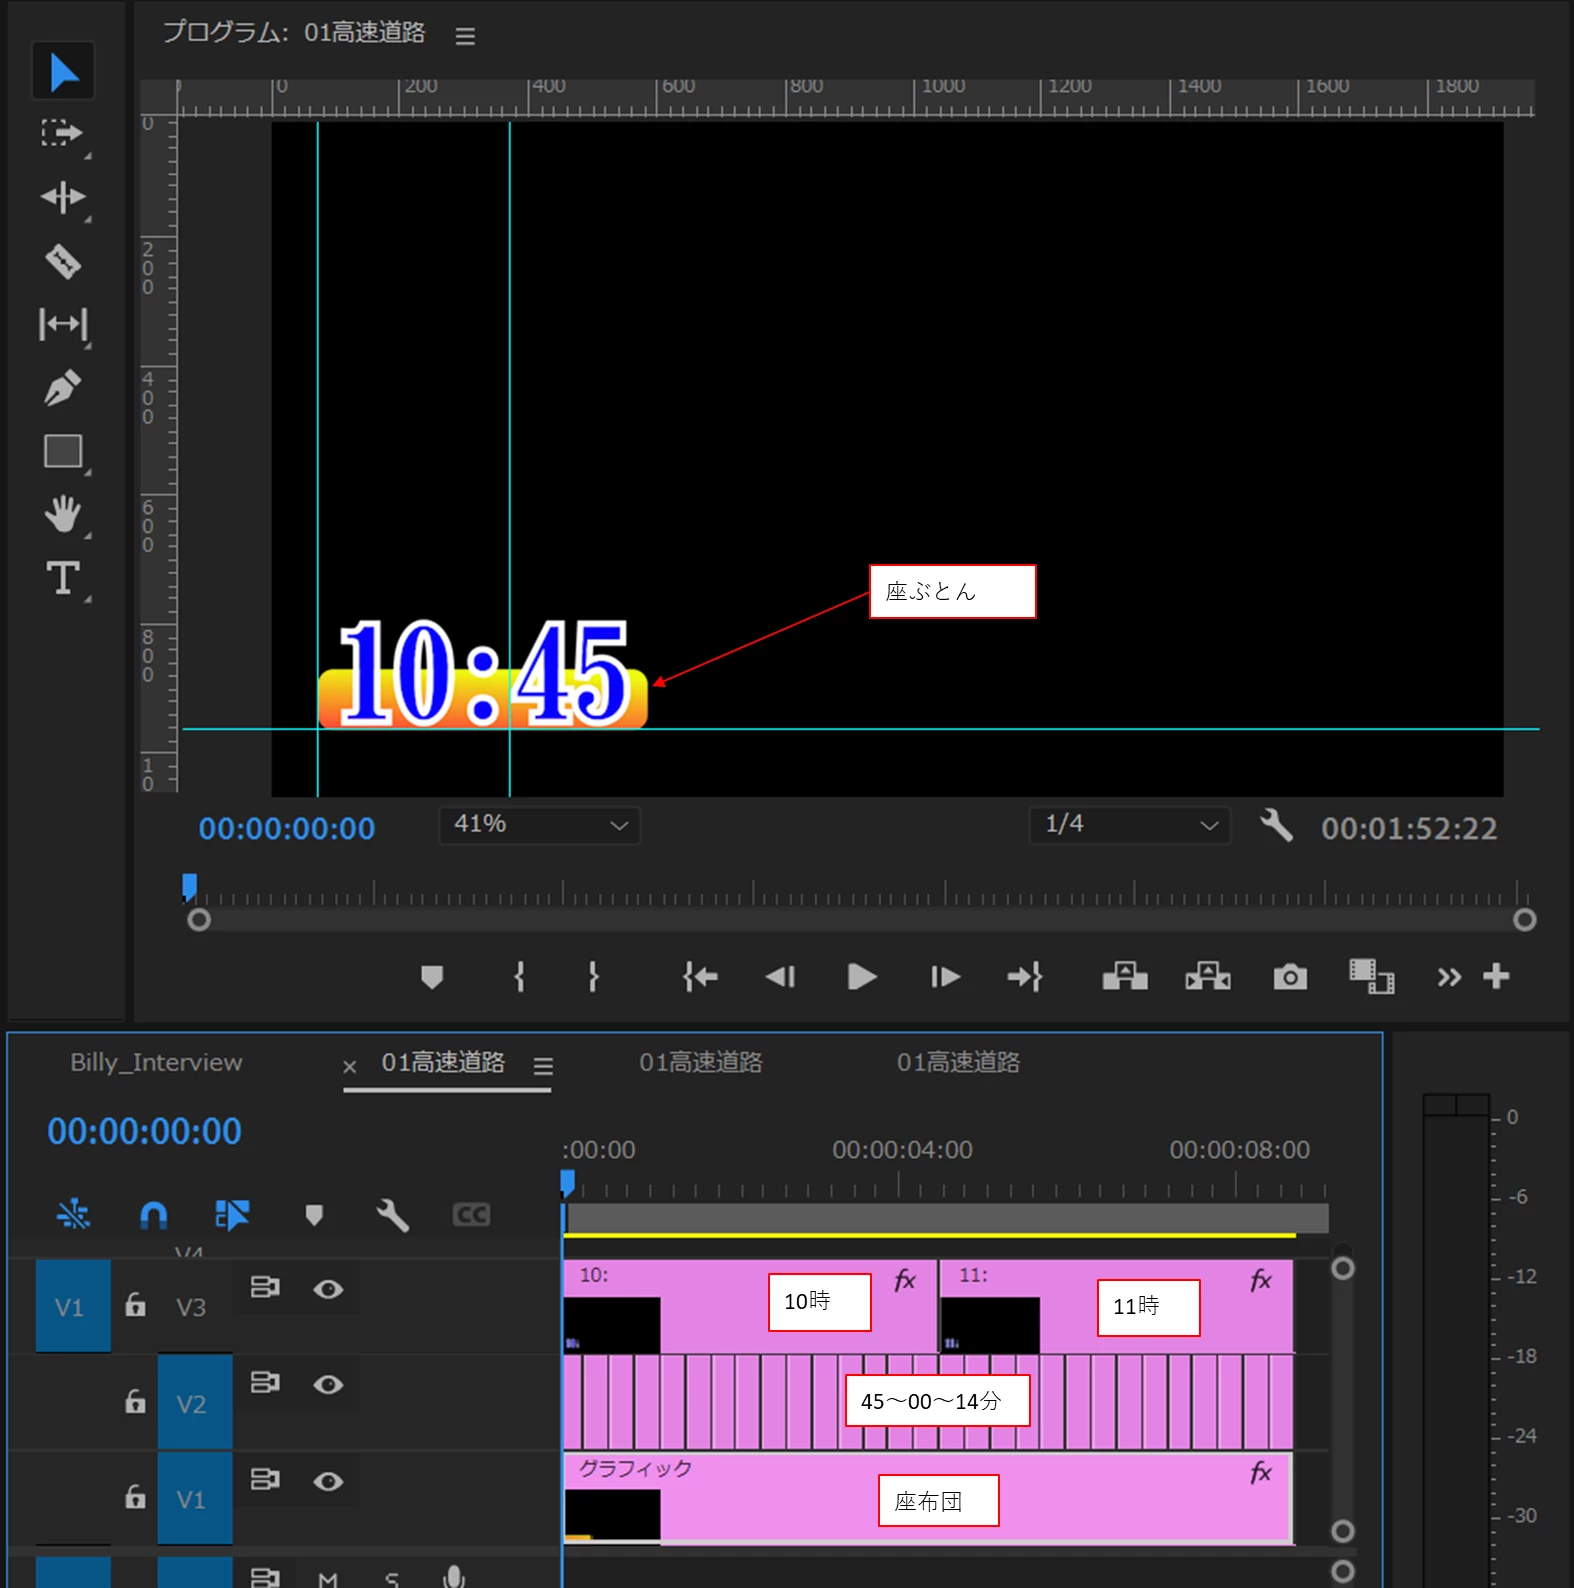Go to Out point

1025,977
